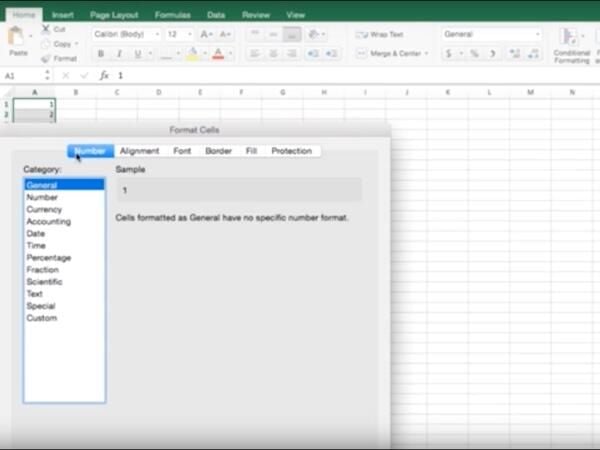This screenshot has width=600, height=450.
Task: Open the Insert ribbon tab
Action: coord(63,15)
